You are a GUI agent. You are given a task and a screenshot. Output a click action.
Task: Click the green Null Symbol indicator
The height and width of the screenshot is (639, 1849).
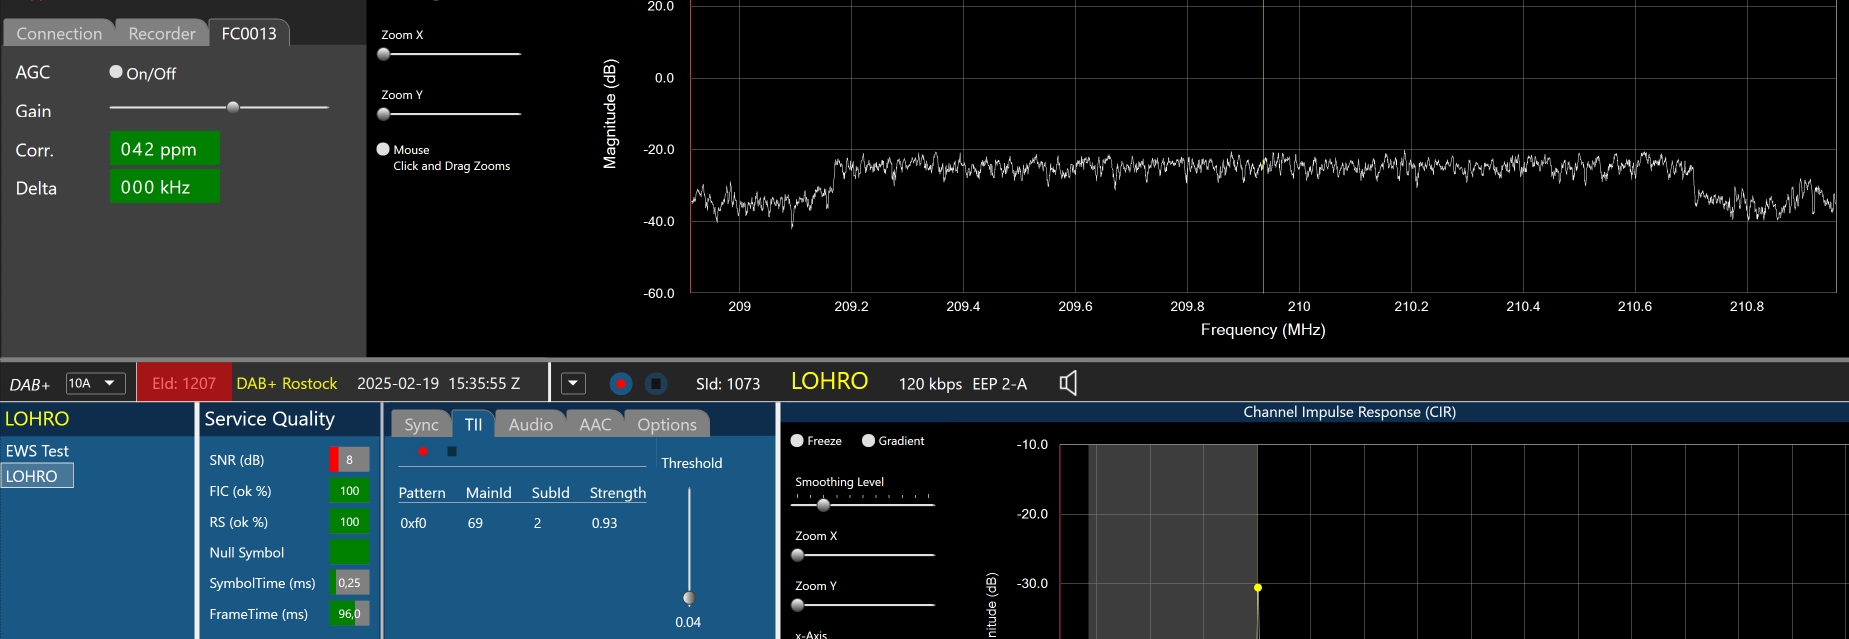[x=349, y=552]
